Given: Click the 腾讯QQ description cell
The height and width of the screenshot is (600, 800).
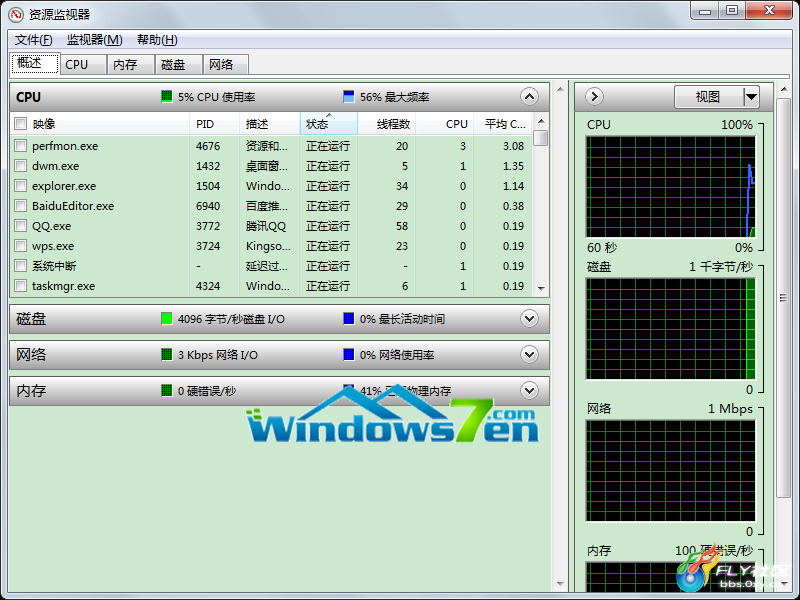Looking at the screenshot, I should (266, 226).
